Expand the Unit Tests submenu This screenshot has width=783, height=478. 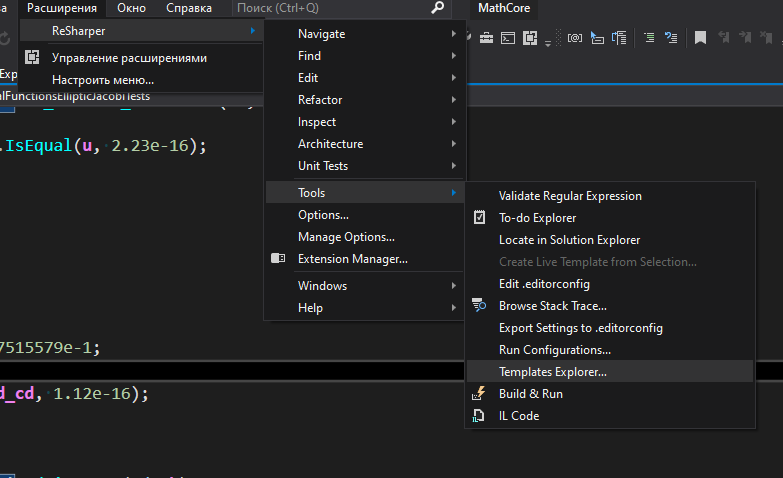[365, 166]
